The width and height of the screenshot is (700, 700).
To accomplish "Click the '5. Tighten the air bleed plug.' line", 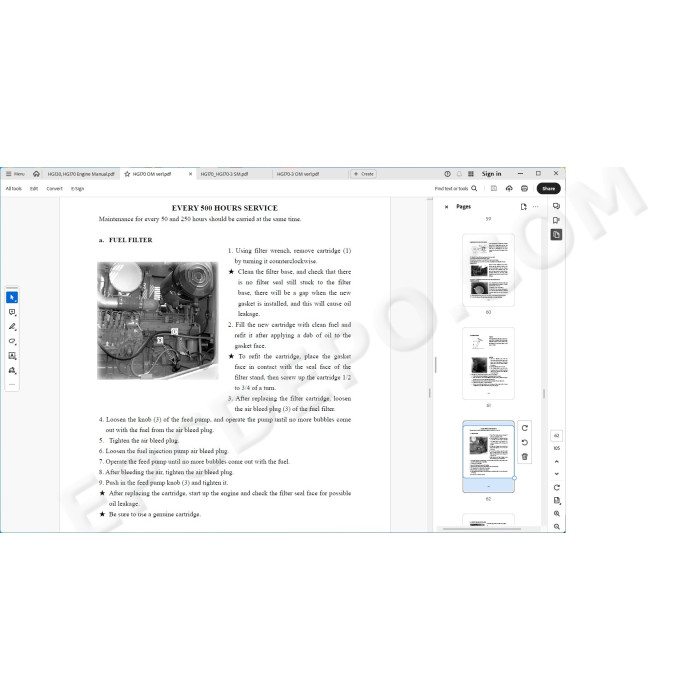I will tap(139, 441).
